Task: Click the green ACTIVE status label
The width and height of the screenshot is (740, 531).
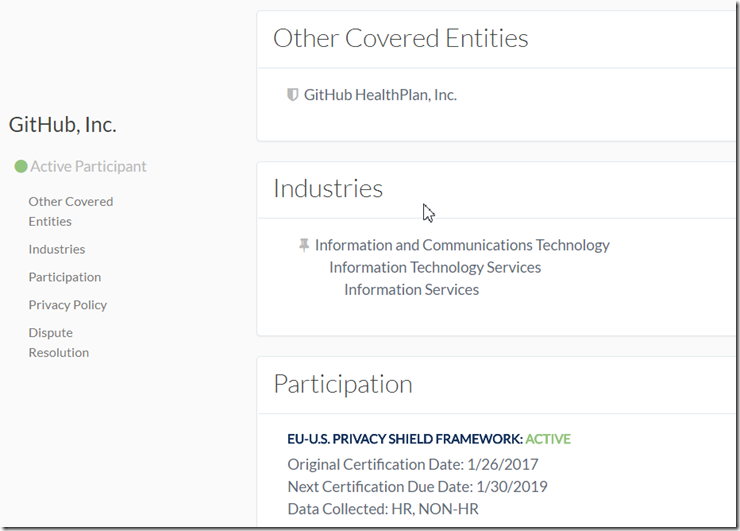Action: pyautogui.click(x=548, y=439)
